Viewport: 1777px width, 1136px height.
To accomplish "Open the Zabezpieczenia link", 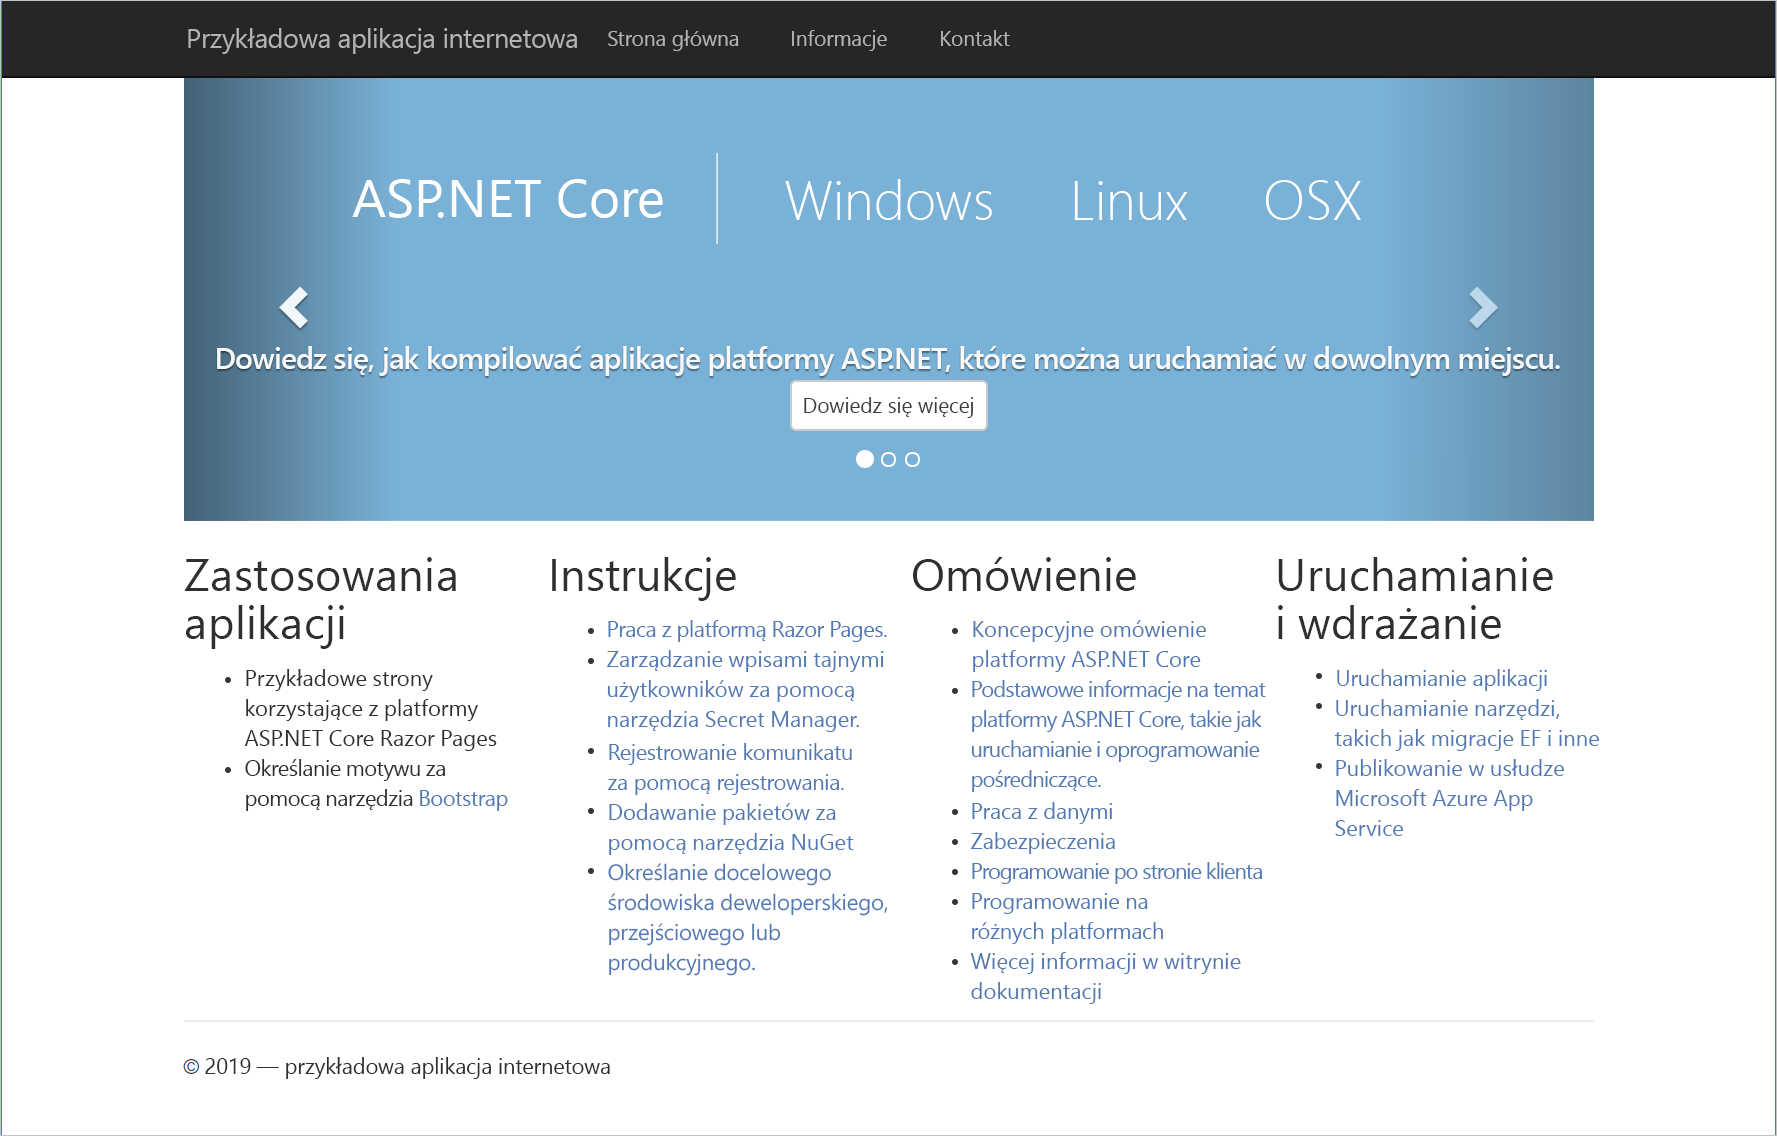I will 1043,842.
